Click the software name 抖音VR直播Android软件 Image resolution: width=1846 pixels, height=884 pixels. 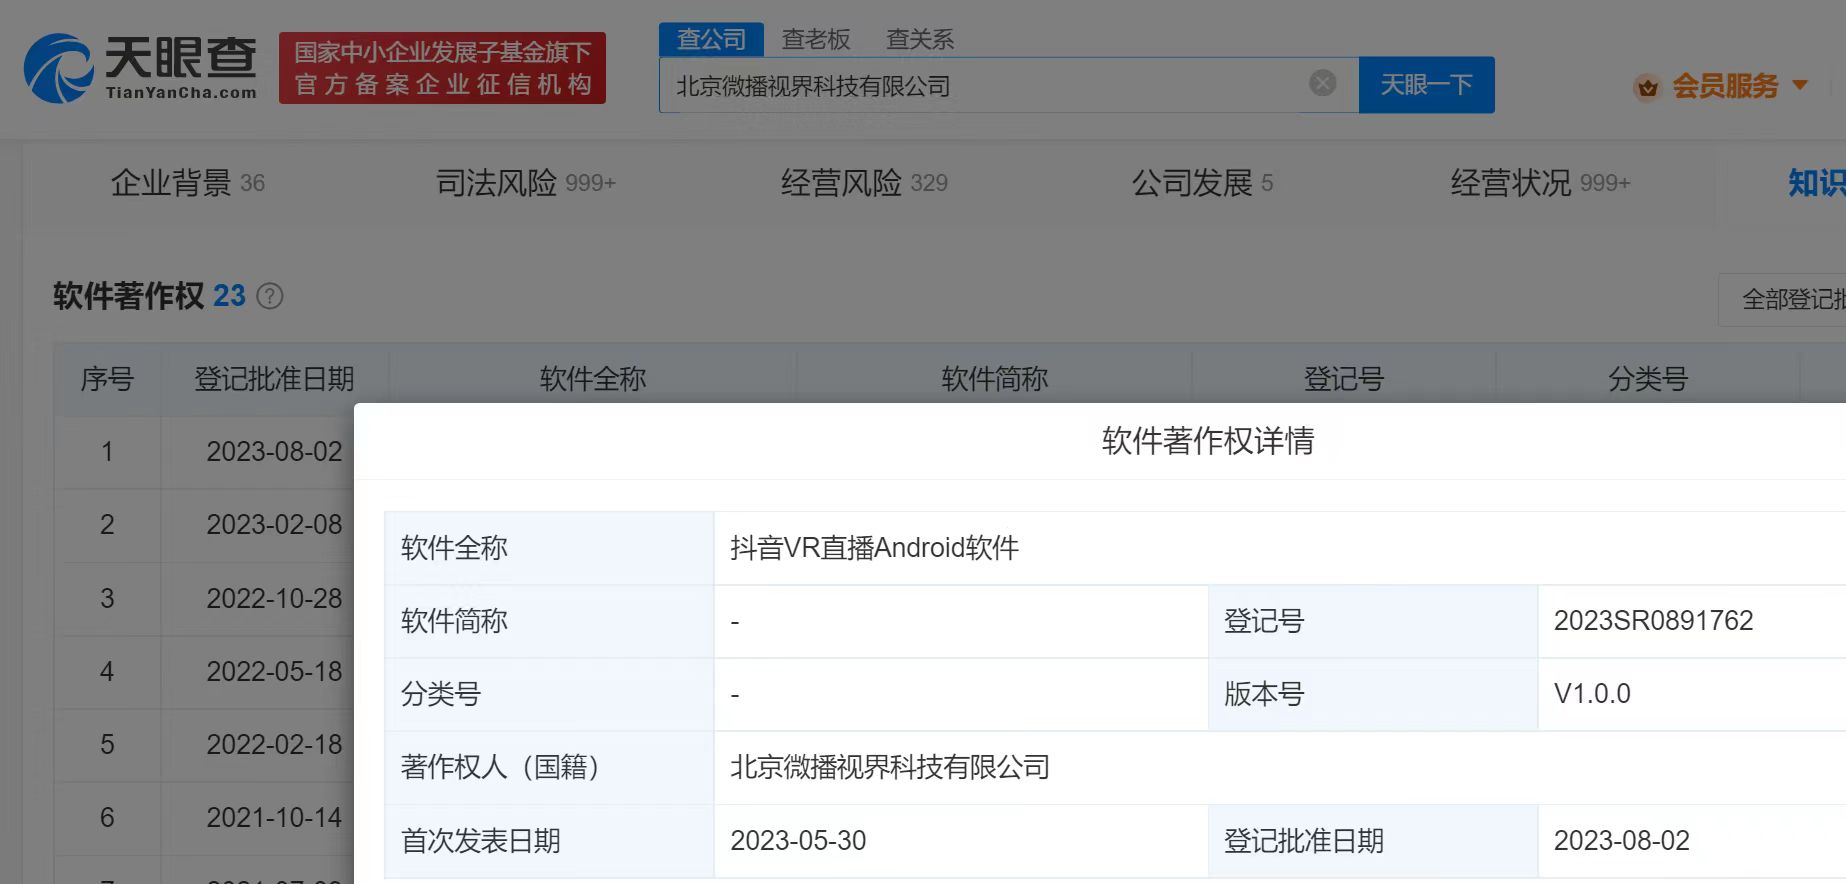tap(875, 548)
